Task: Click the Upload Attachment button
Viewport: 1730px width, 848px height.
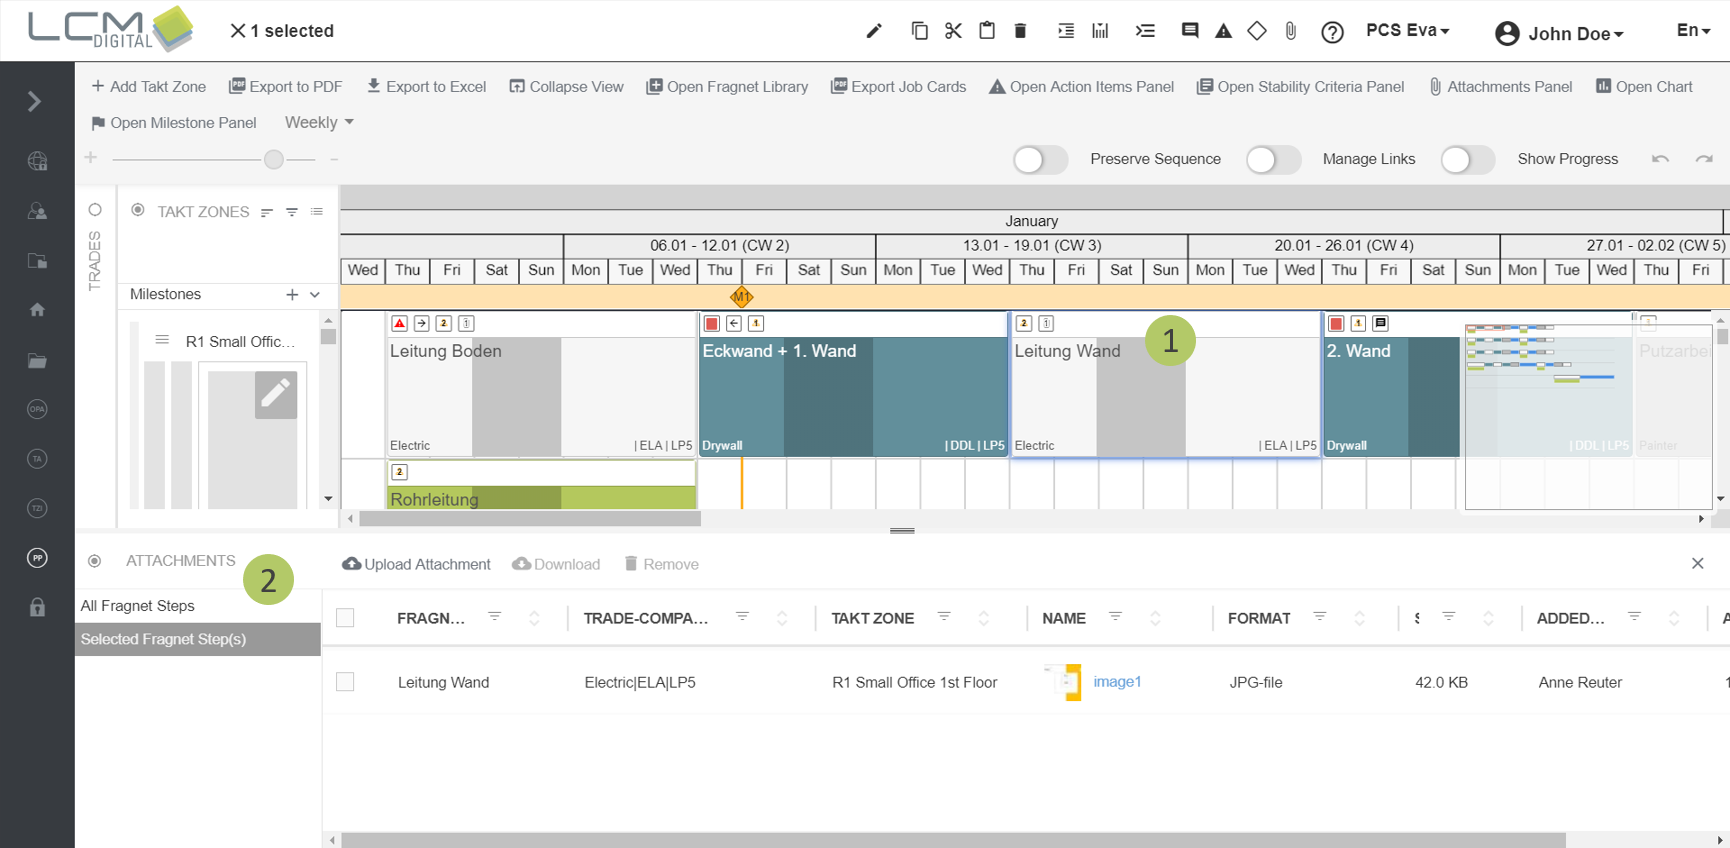Action: [x=416, y=564]
